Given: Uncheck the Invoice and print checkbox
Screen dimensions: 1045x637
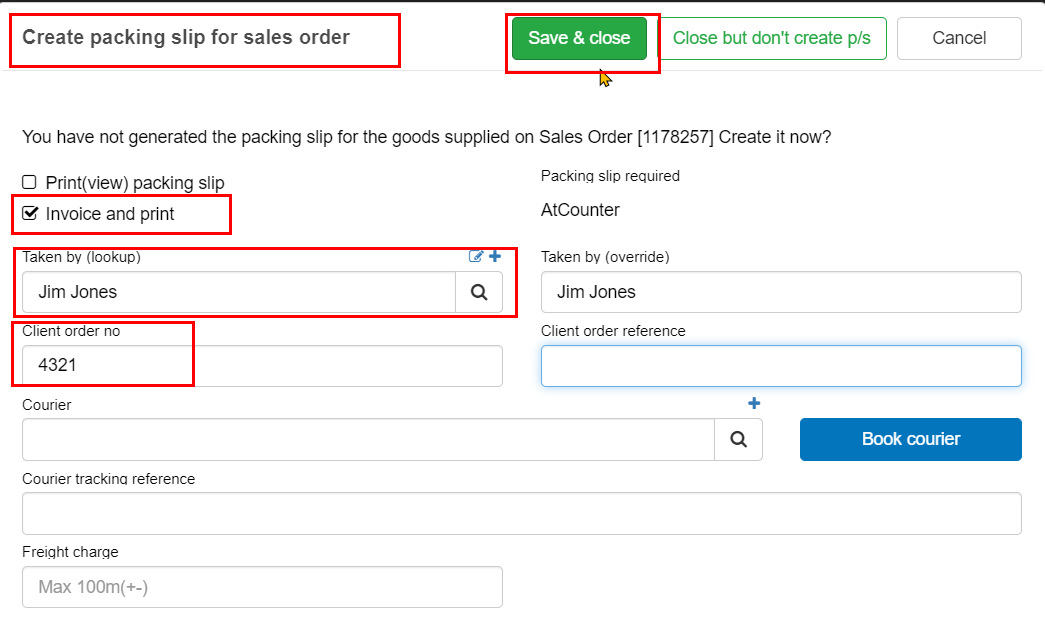Looking at the screenshot, I should pyautogui.click(x=30, y=213).
